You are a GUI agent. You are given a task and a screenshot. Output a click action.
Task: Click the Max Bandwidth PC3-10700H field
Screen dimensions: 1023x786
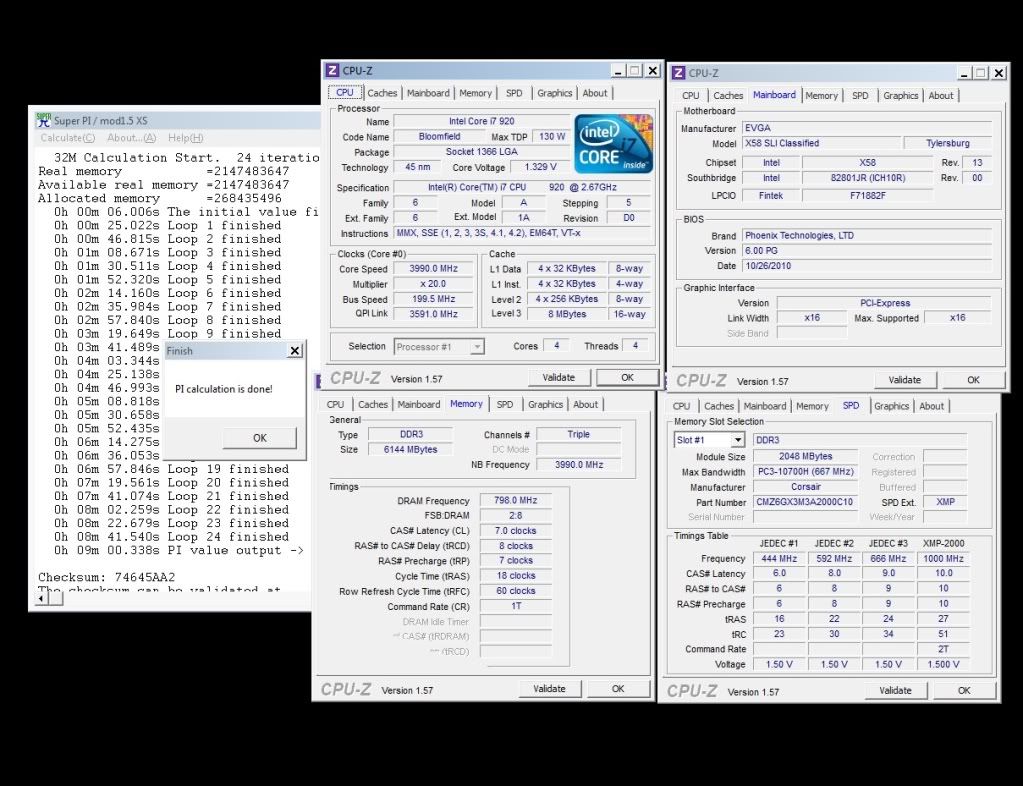click(806, 472)
